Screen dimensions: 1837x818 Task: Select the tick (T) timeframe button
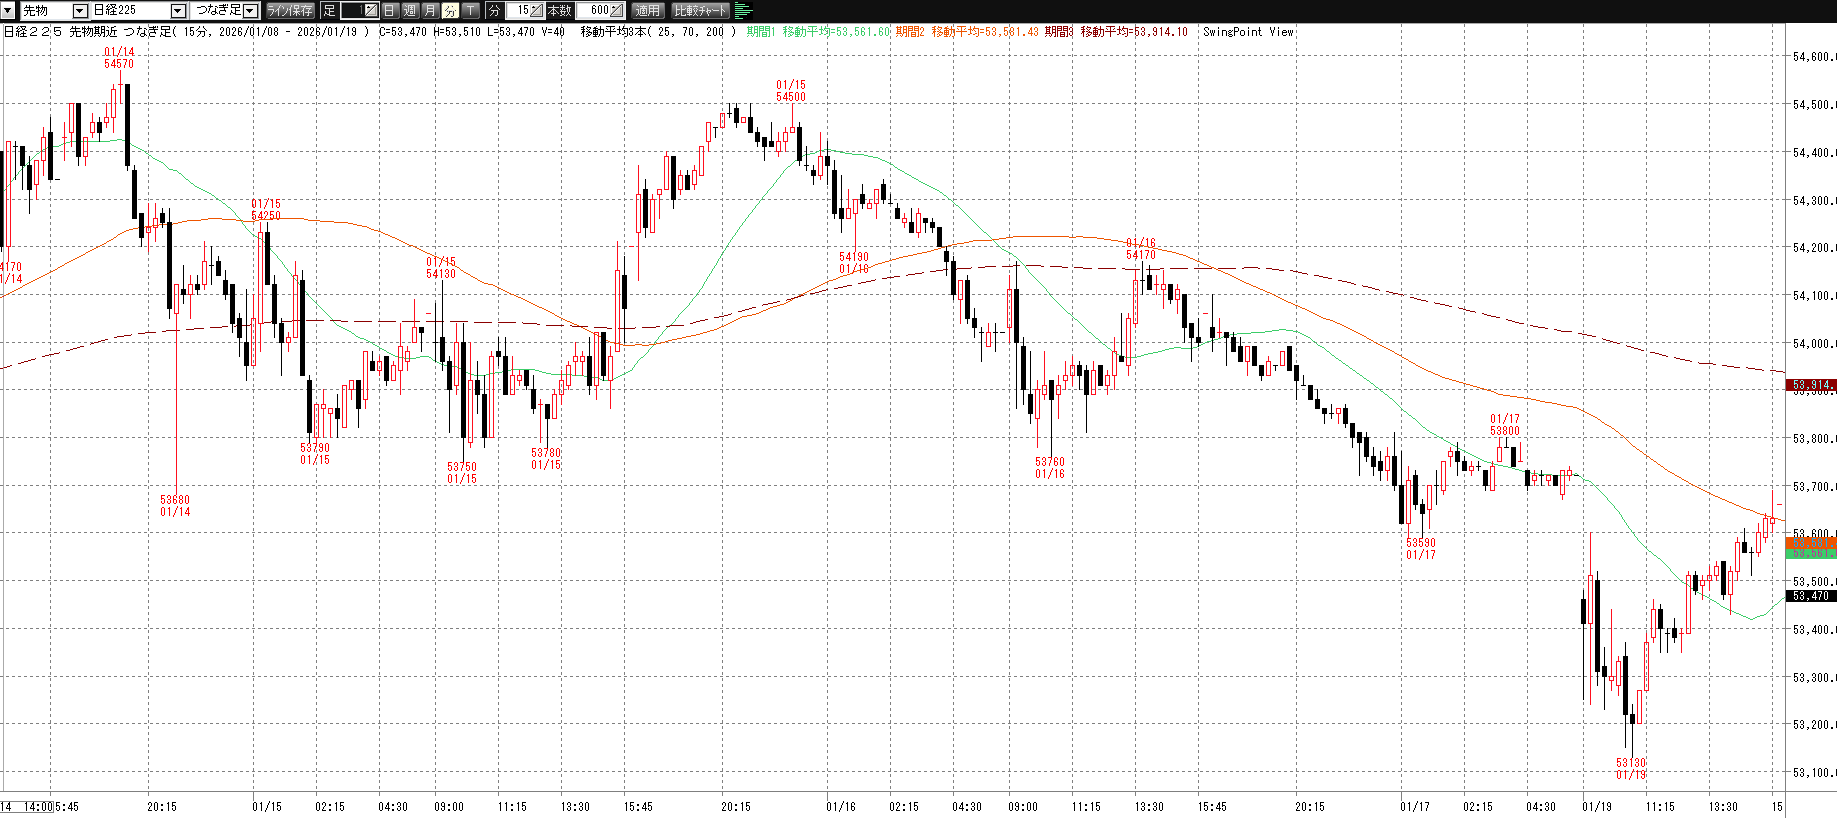click(470, 11)
